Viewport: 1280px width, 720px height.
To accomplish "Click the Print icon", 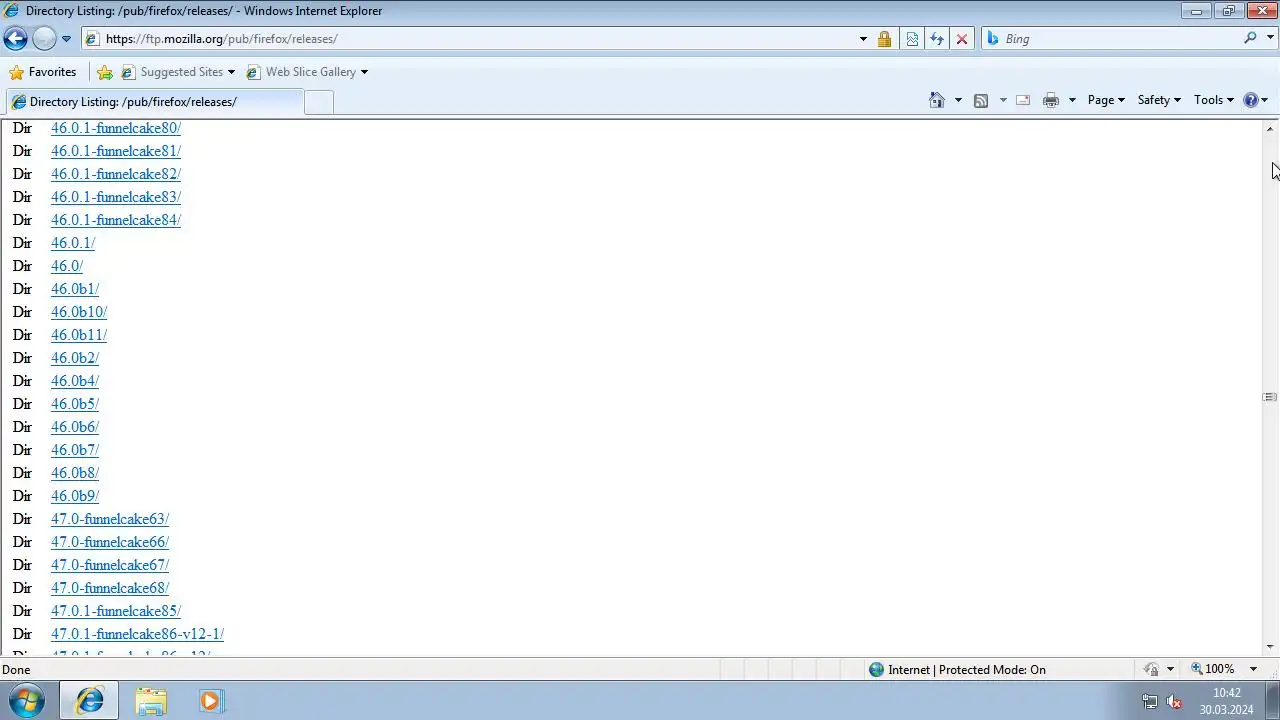I will [1051, 100].
